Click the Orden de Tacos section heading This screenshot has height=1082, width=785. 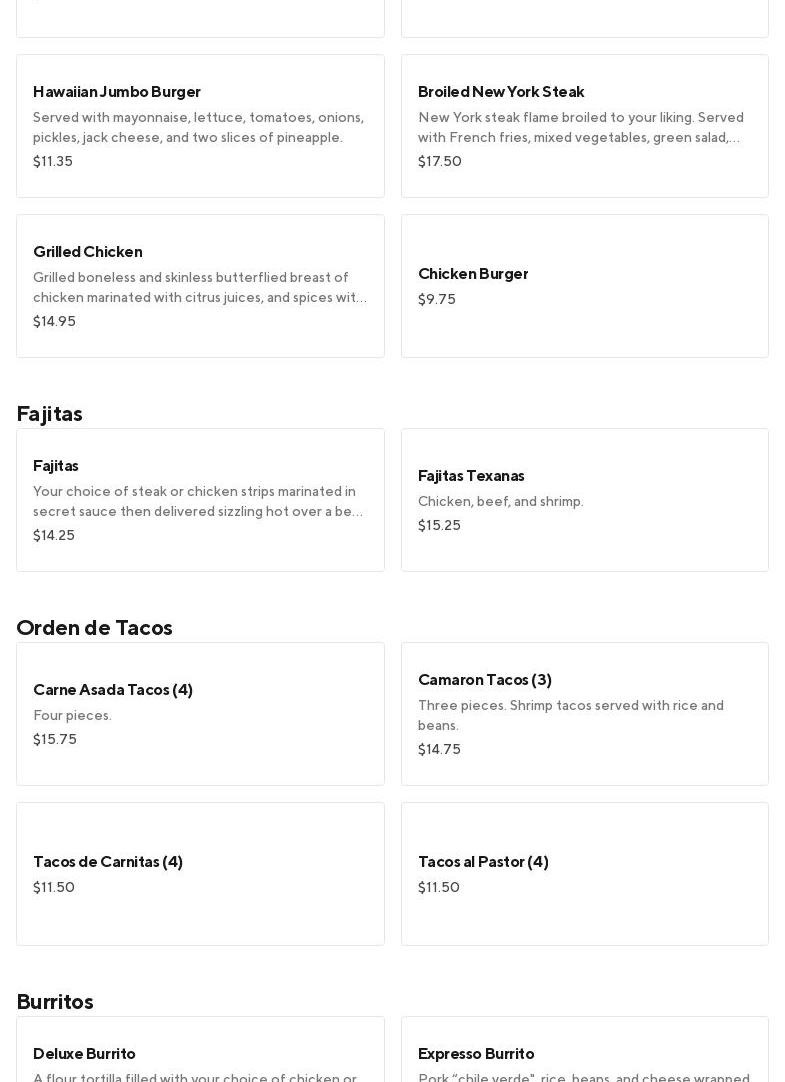(x=95, y=627)
